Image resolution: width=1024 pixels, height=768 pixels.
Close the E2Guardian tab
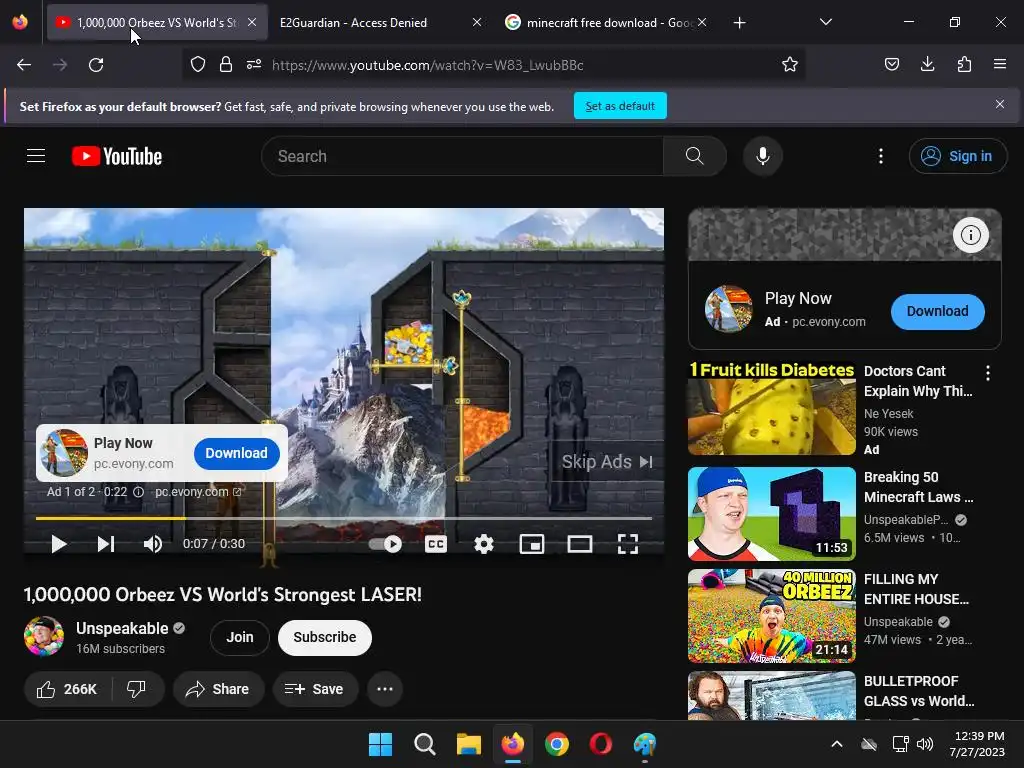click(477, 22)
